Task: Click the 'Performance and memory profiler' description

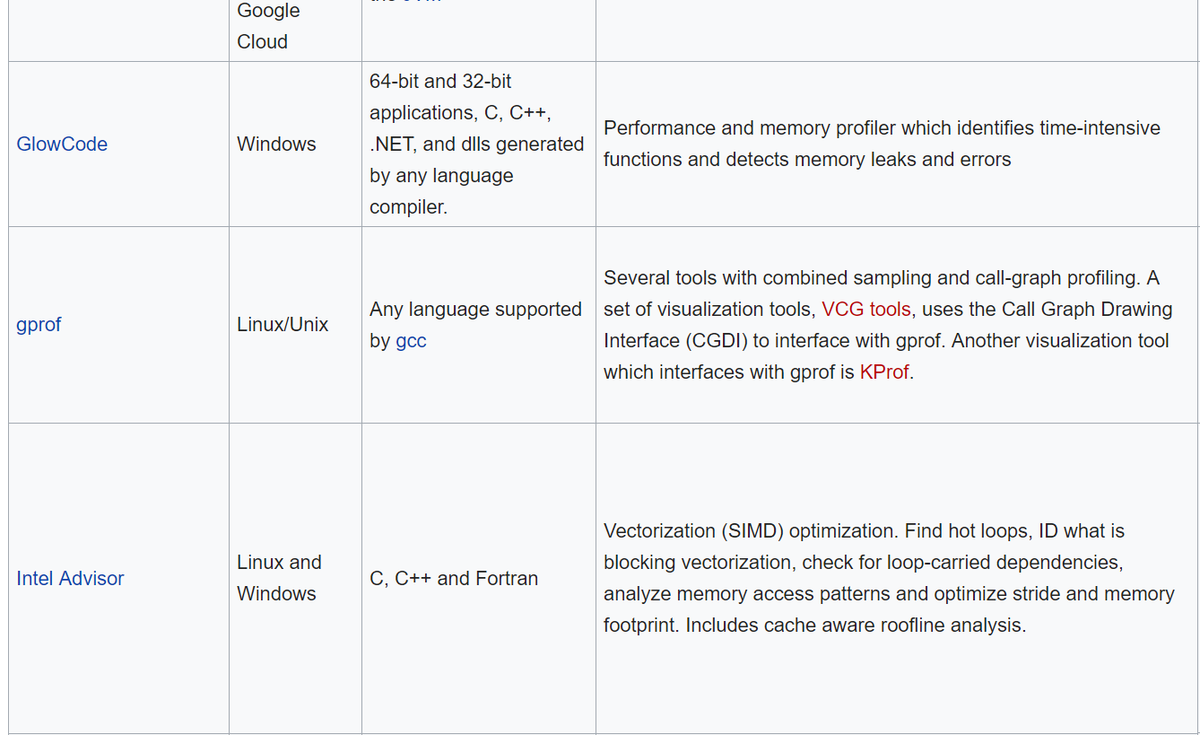Action: click(882, 144)
